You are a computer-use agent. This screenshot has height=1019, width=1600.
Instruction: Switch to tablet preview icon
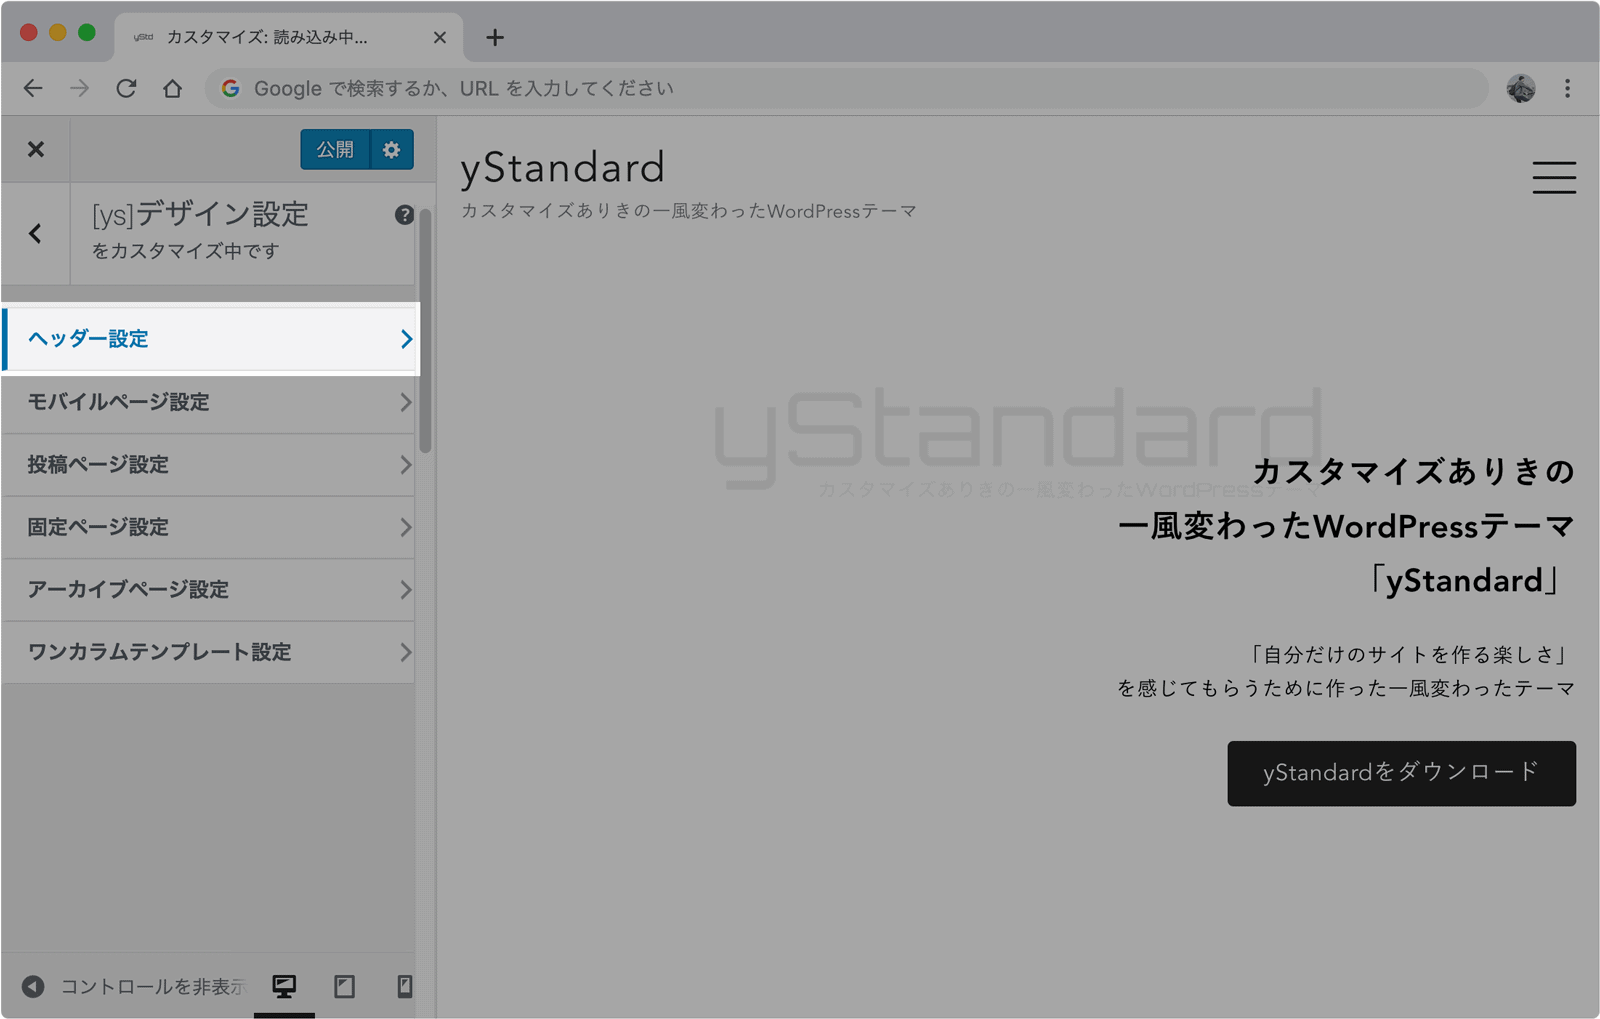[345, 987]
